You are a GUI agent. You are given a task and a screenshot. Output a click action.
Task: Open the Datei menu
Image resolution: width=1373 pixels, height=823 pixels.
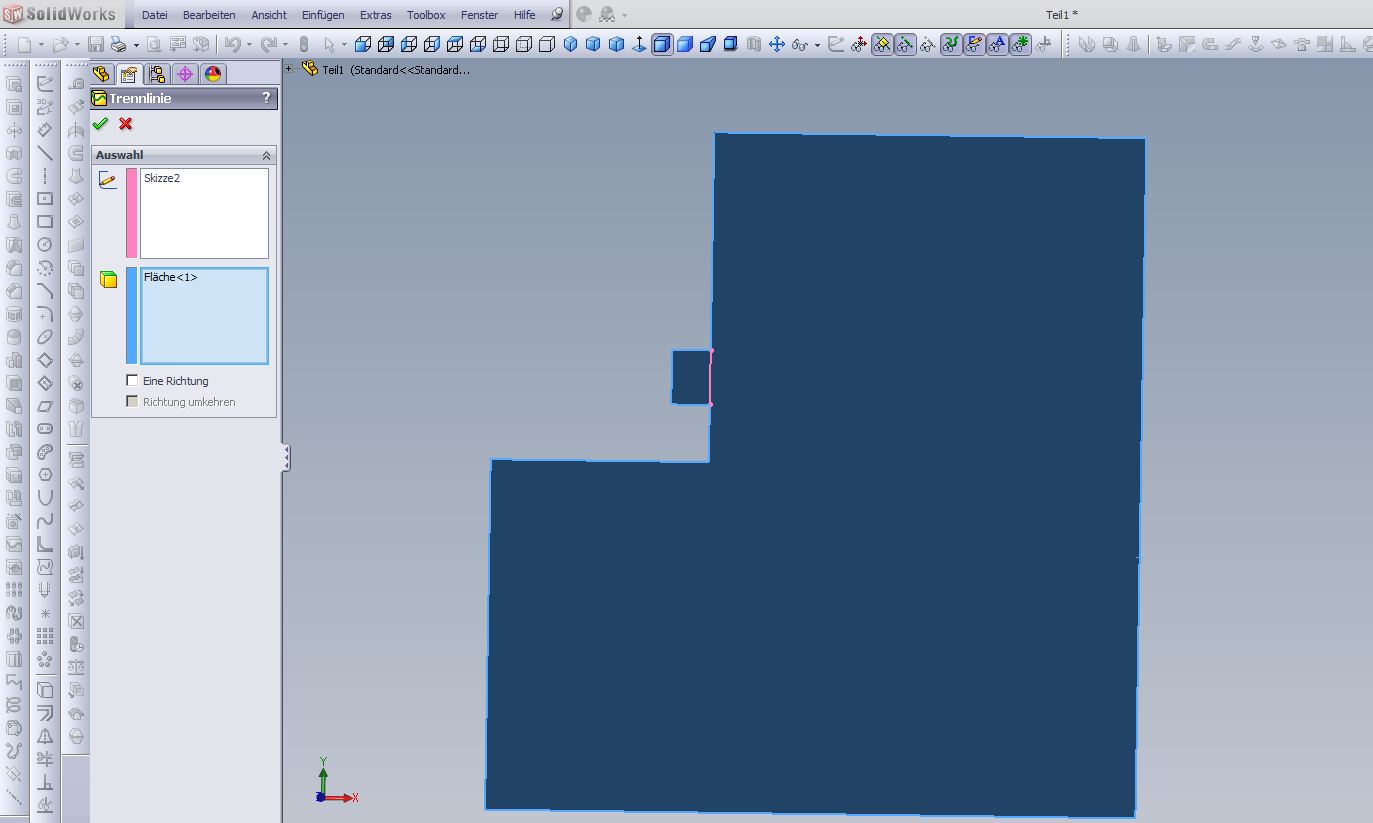click(155, 15)
